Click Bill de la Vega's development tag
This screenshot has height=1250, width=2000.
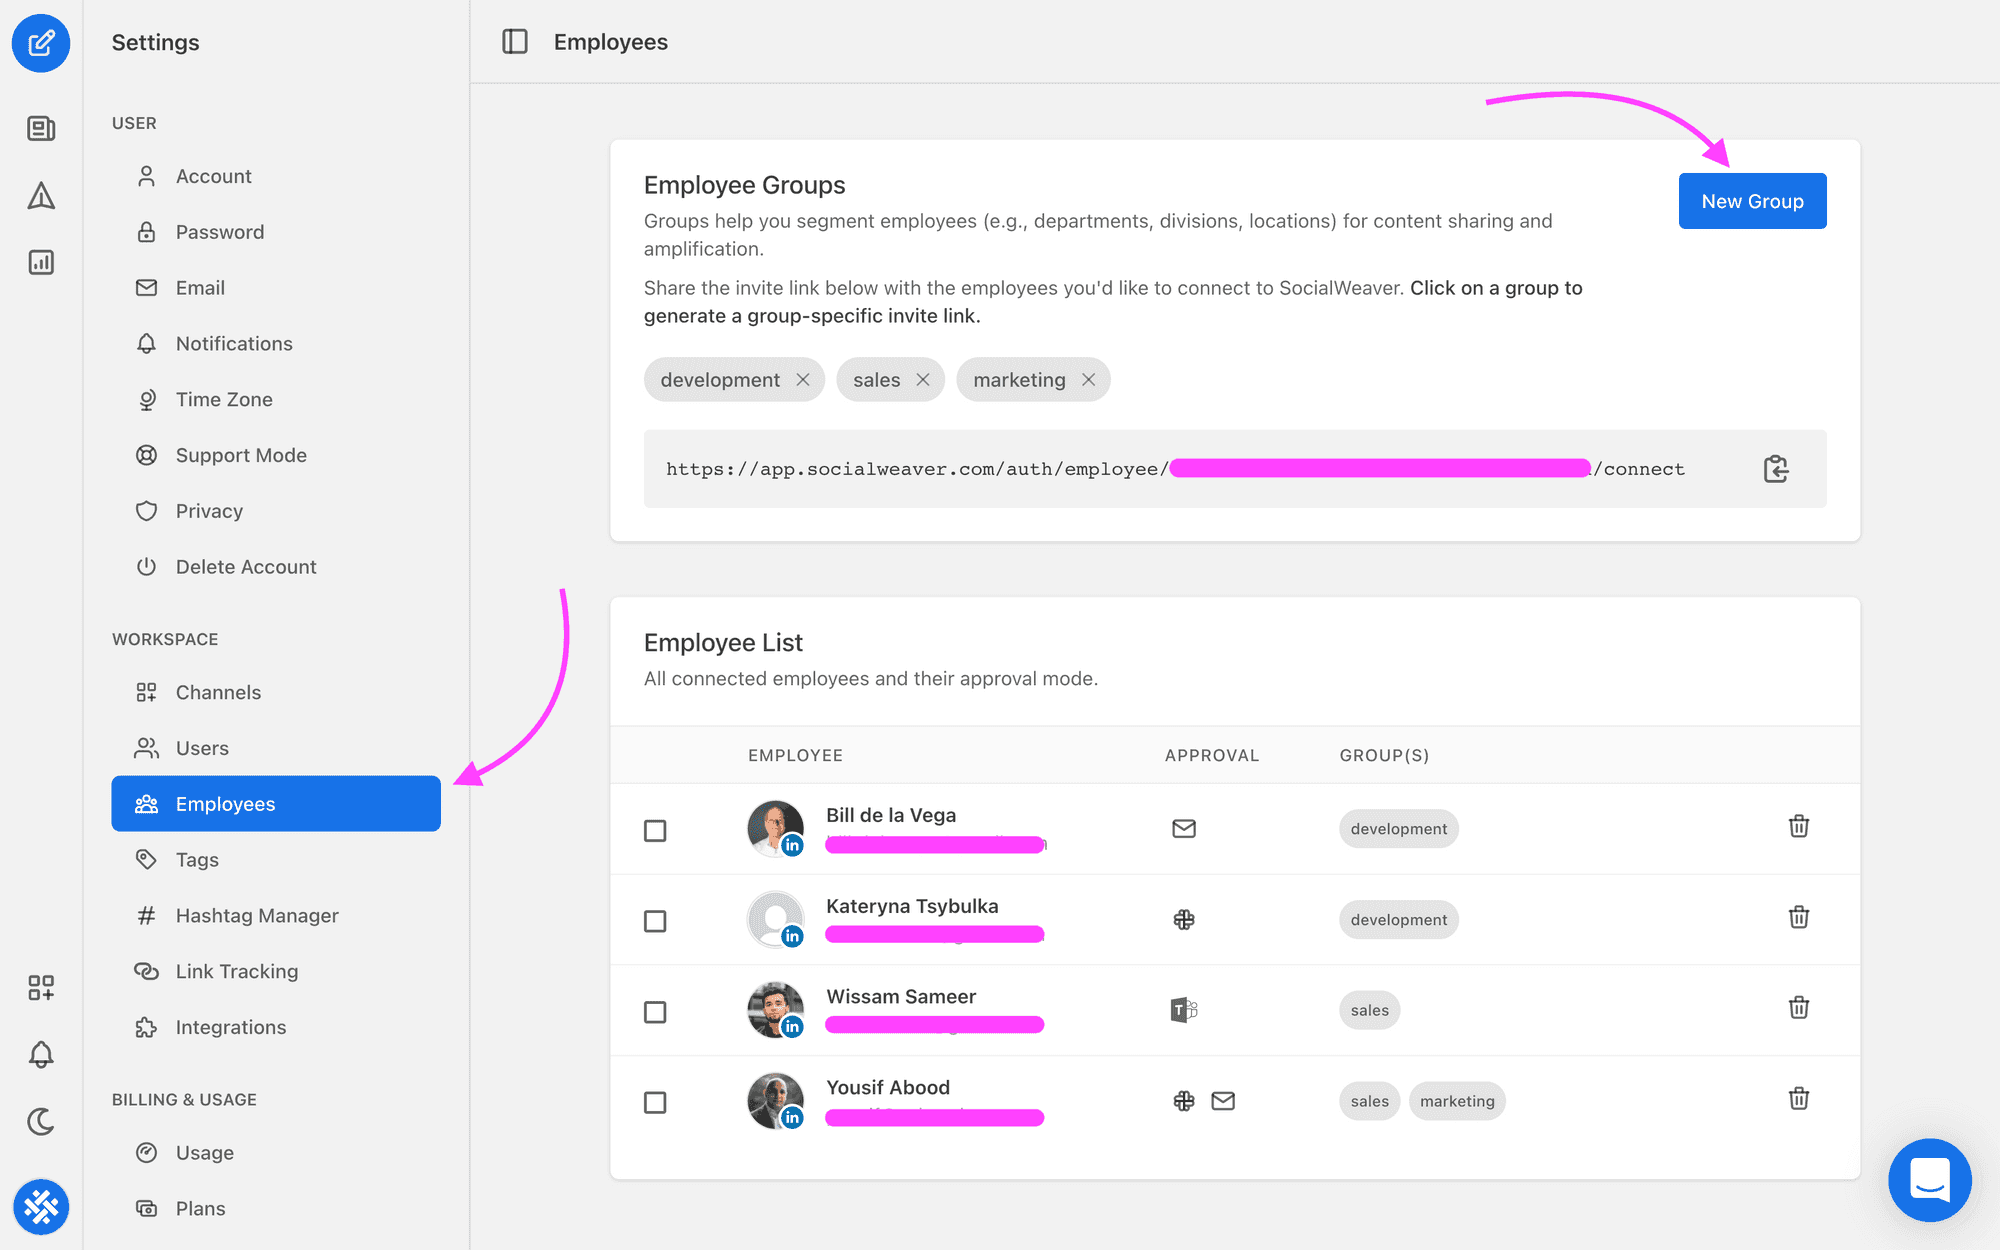click(x=1399, y=829)
